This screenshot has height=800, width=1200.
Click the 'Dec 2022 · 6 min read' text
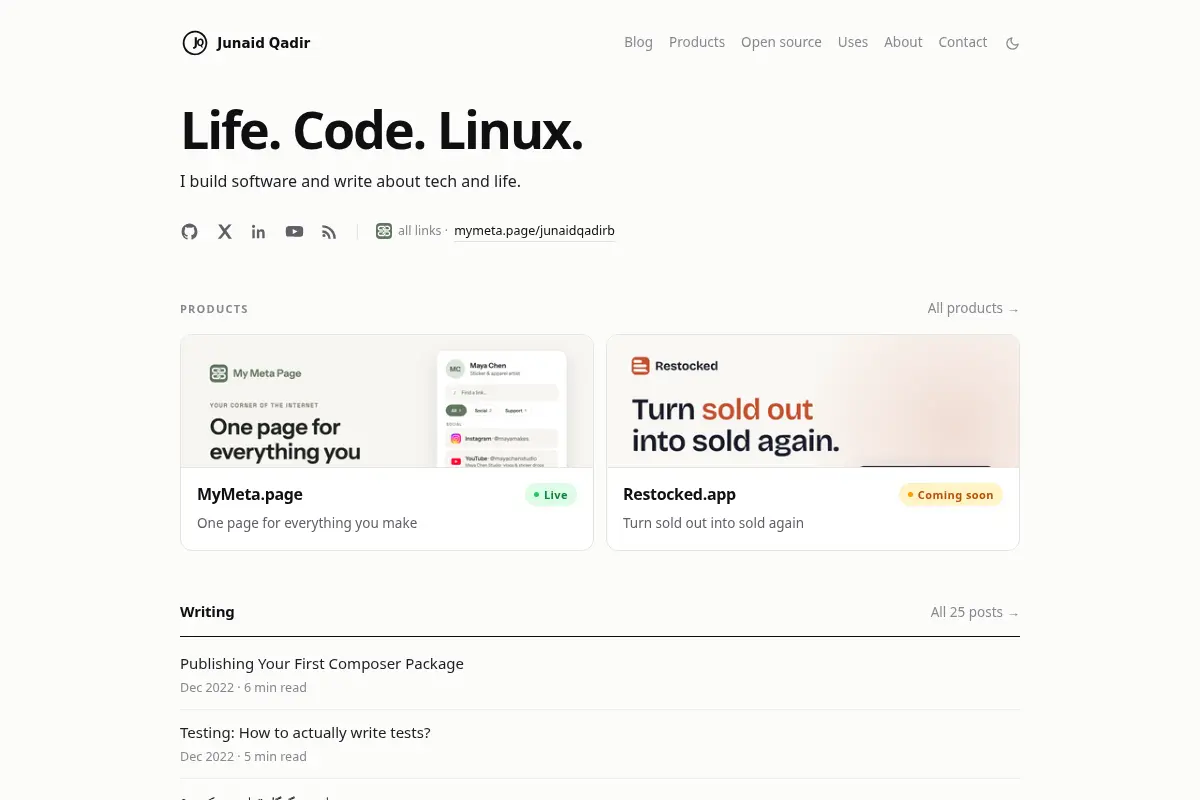click(x=243, y=688)
